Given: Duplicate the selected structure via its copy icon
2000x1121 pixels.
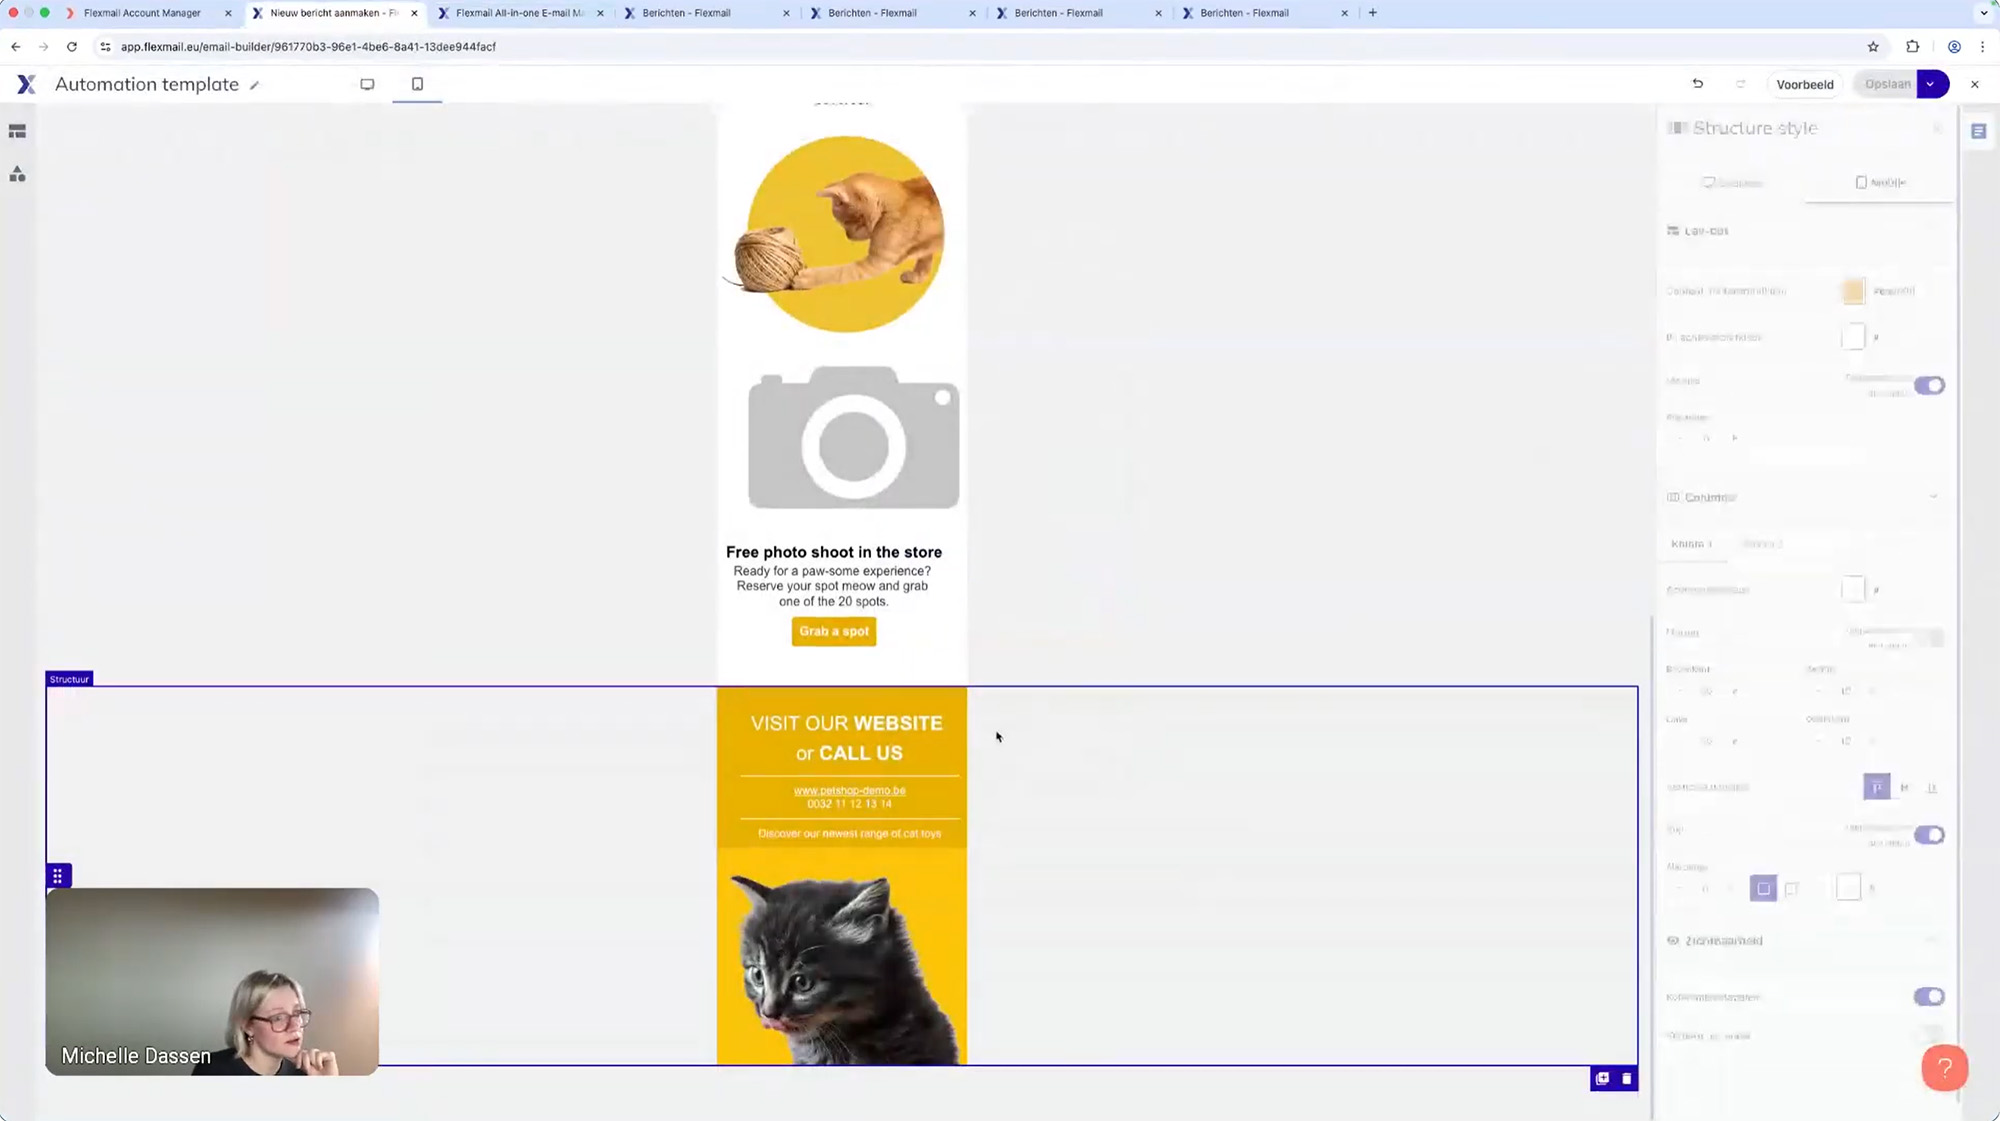Looking at the screenshot, I should coord(1602,1078).
